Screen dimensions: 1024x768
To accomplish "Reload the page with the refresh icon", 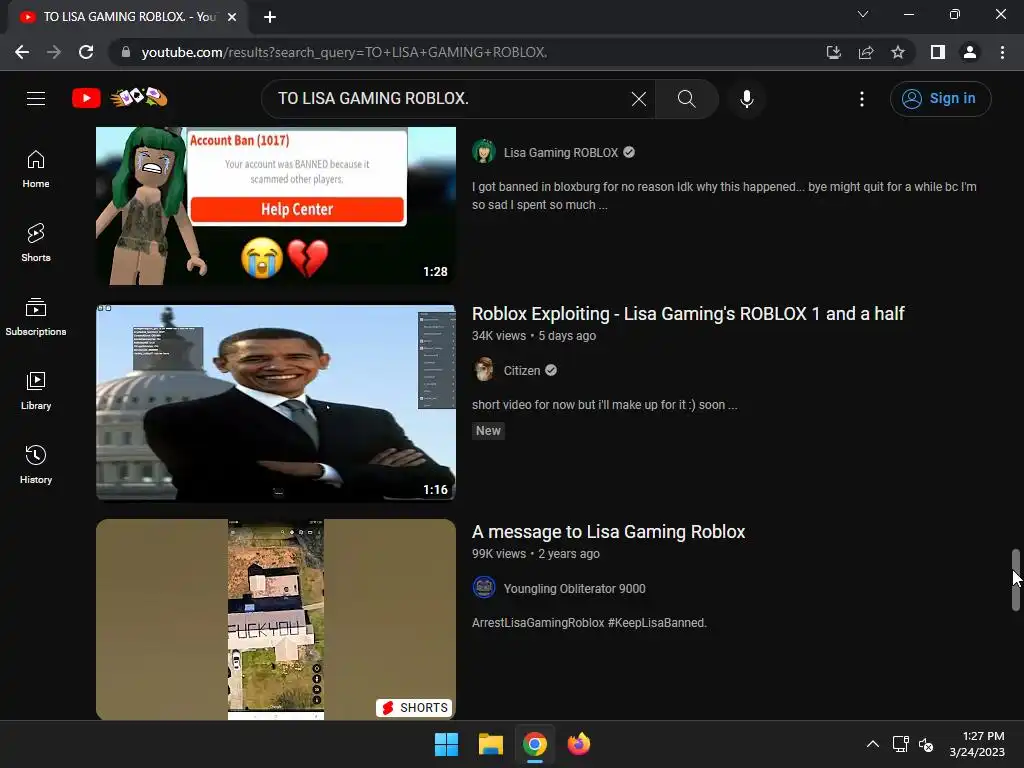I will 86,52.
